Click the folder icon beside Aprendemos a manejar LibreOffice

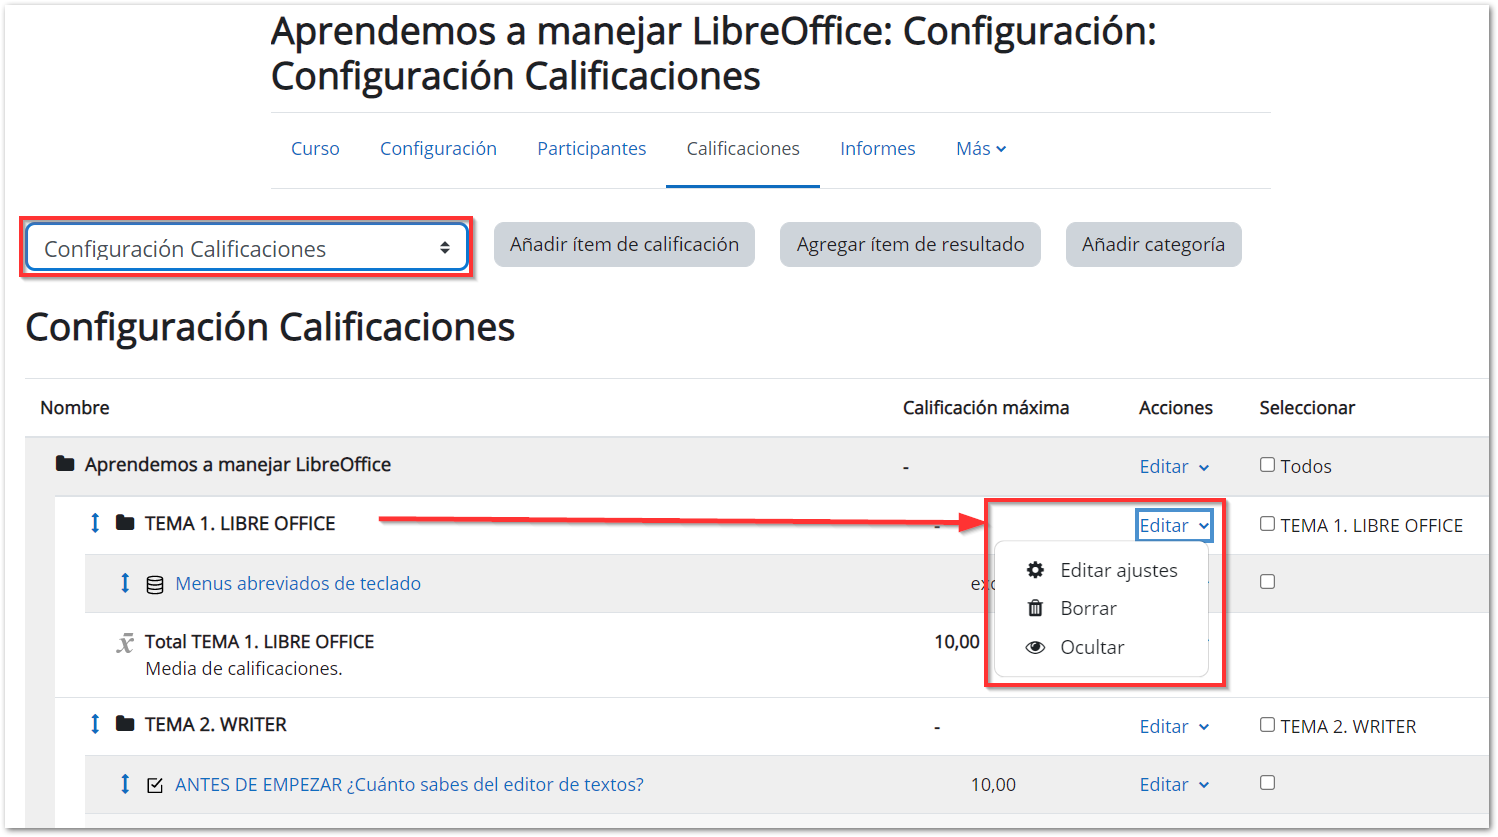[x=65, y=463]
